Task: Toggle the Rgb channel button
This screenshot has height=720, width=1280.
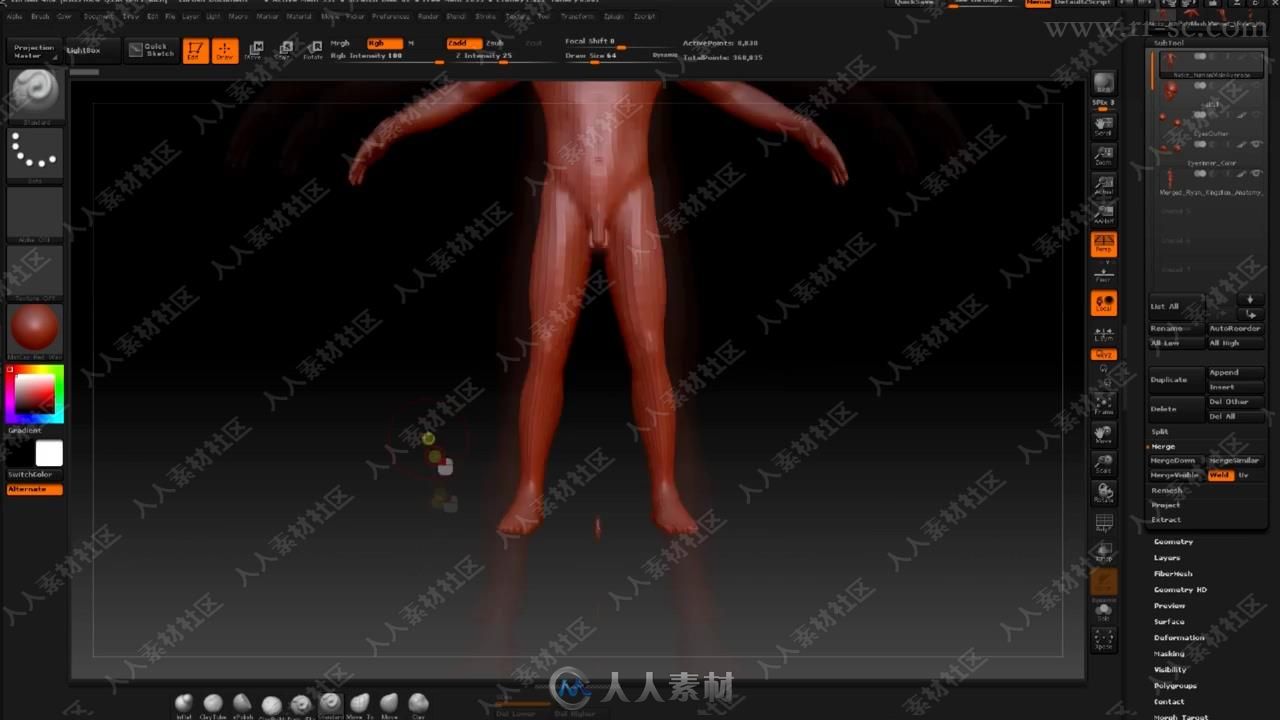Action: 384,44
